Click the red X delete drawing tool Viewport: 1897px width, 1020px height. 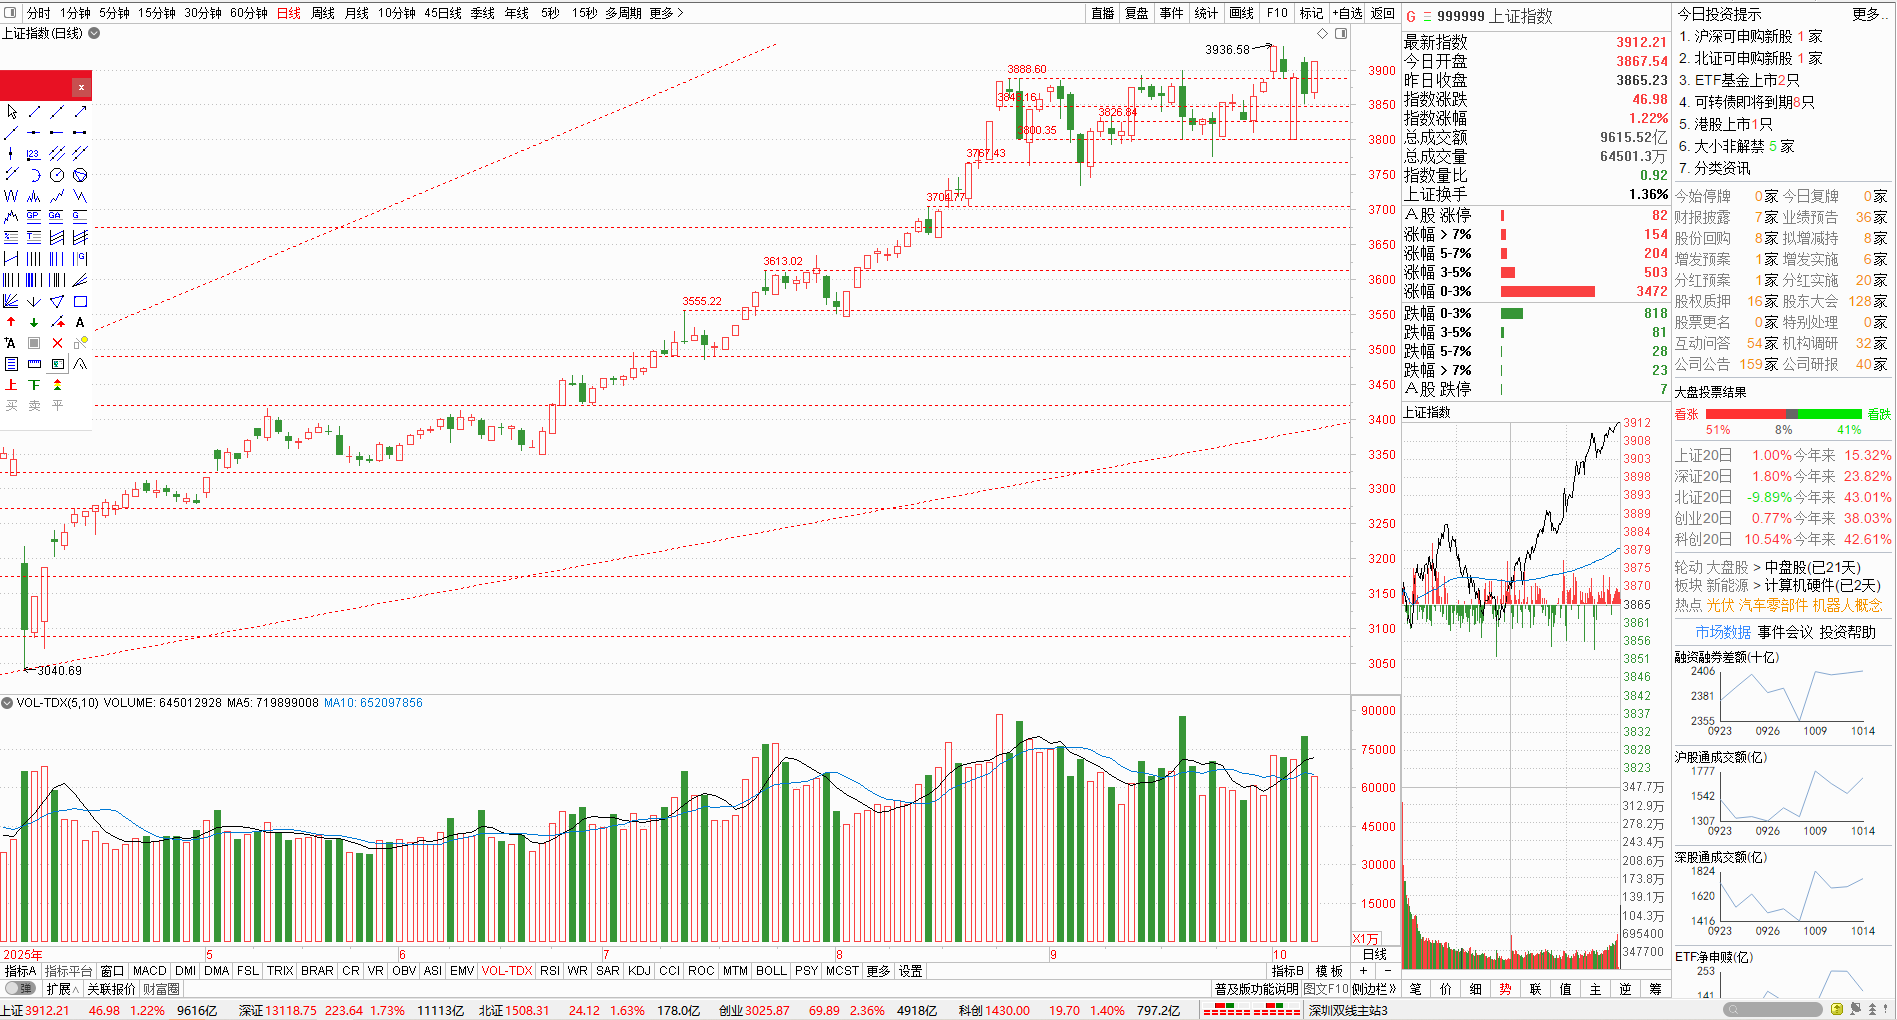click(57, 343)
